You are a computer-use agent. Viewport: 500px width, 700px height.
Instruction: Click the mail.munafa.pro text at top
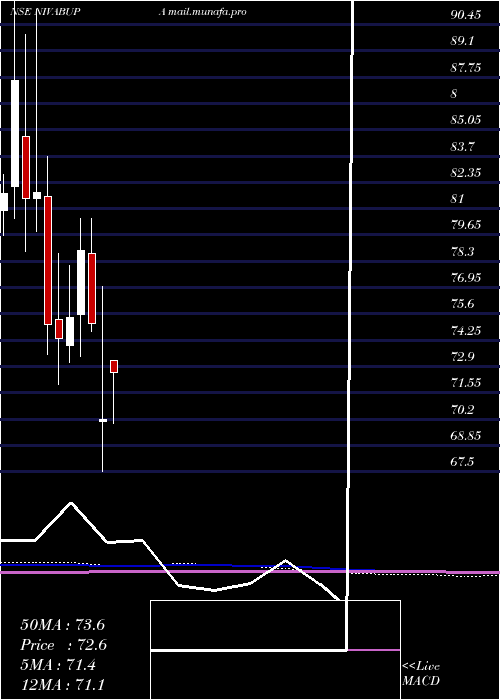point(208,12)
